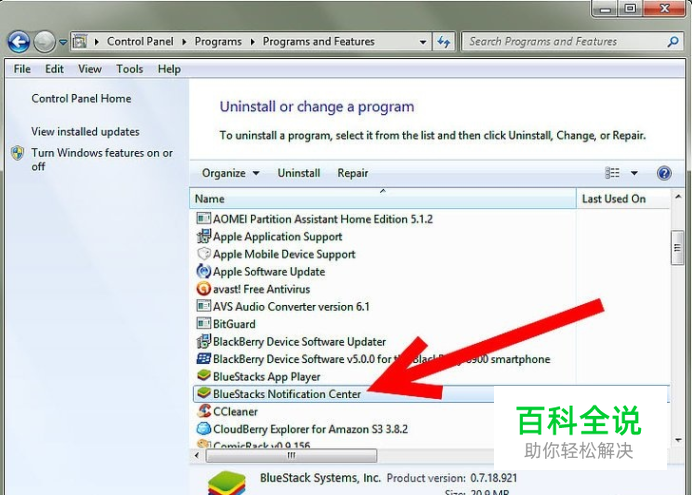Select BlueStacks App Player
The image size is (692, 495).
(267, 377)
